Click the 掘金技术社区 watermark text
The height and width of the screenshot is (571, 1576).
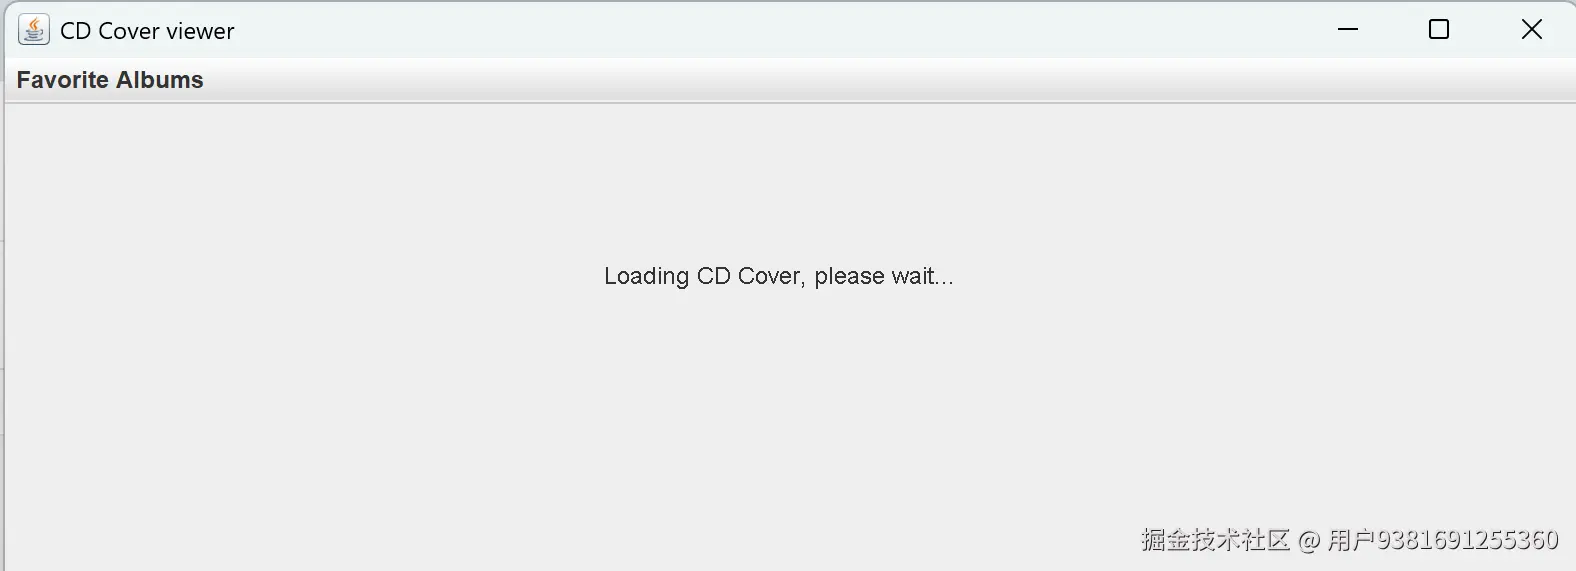(x=1215, y=540)
